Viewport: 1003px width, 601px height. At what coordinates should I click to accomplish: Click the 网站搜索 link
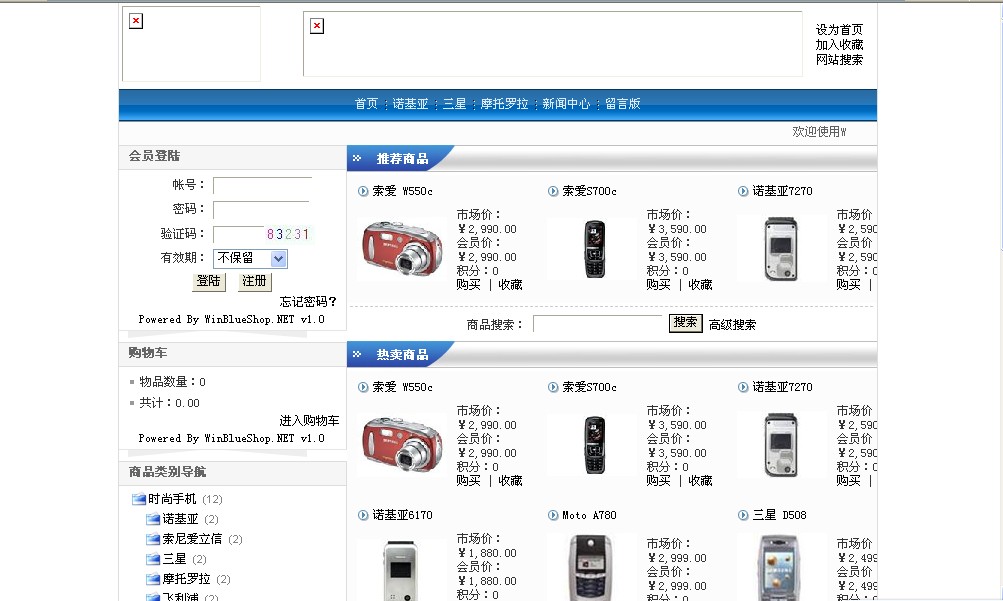(839, 59)
